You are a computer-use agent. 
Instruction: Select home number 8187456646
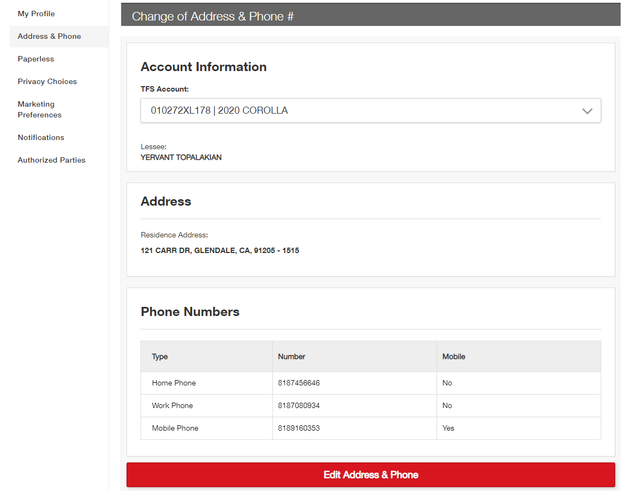299,383
